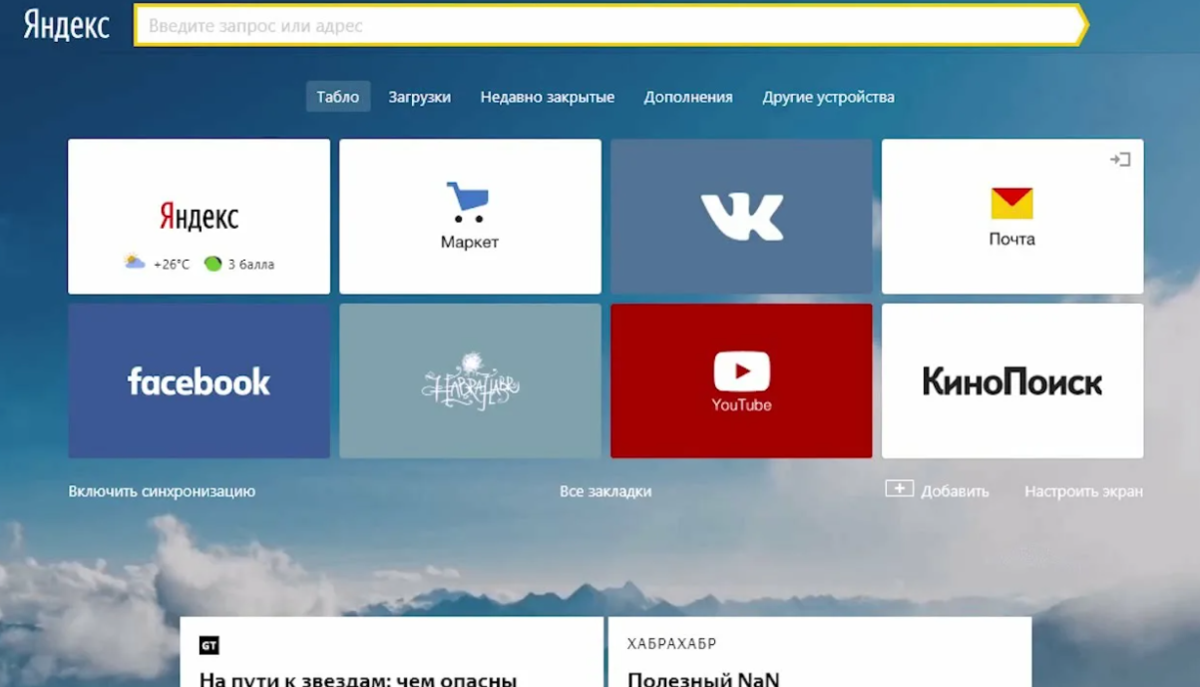This screenshot has height=687, width=1200.
Task: Open the Почта envelope tile
Action: (1012, 216)
